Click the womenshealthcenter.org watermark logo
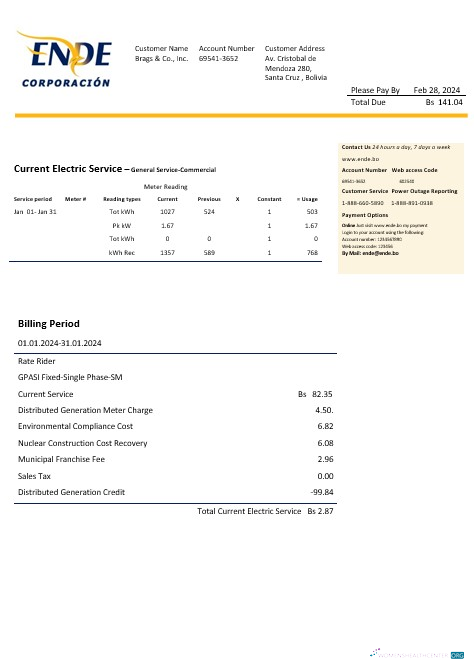The image size is (474, 669). (x=417, y=654)
